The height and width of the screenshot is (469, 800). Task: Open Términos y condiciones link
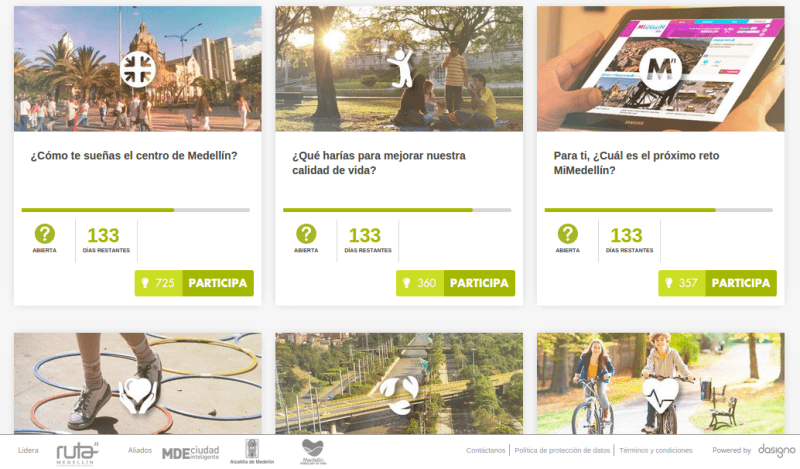656,450
